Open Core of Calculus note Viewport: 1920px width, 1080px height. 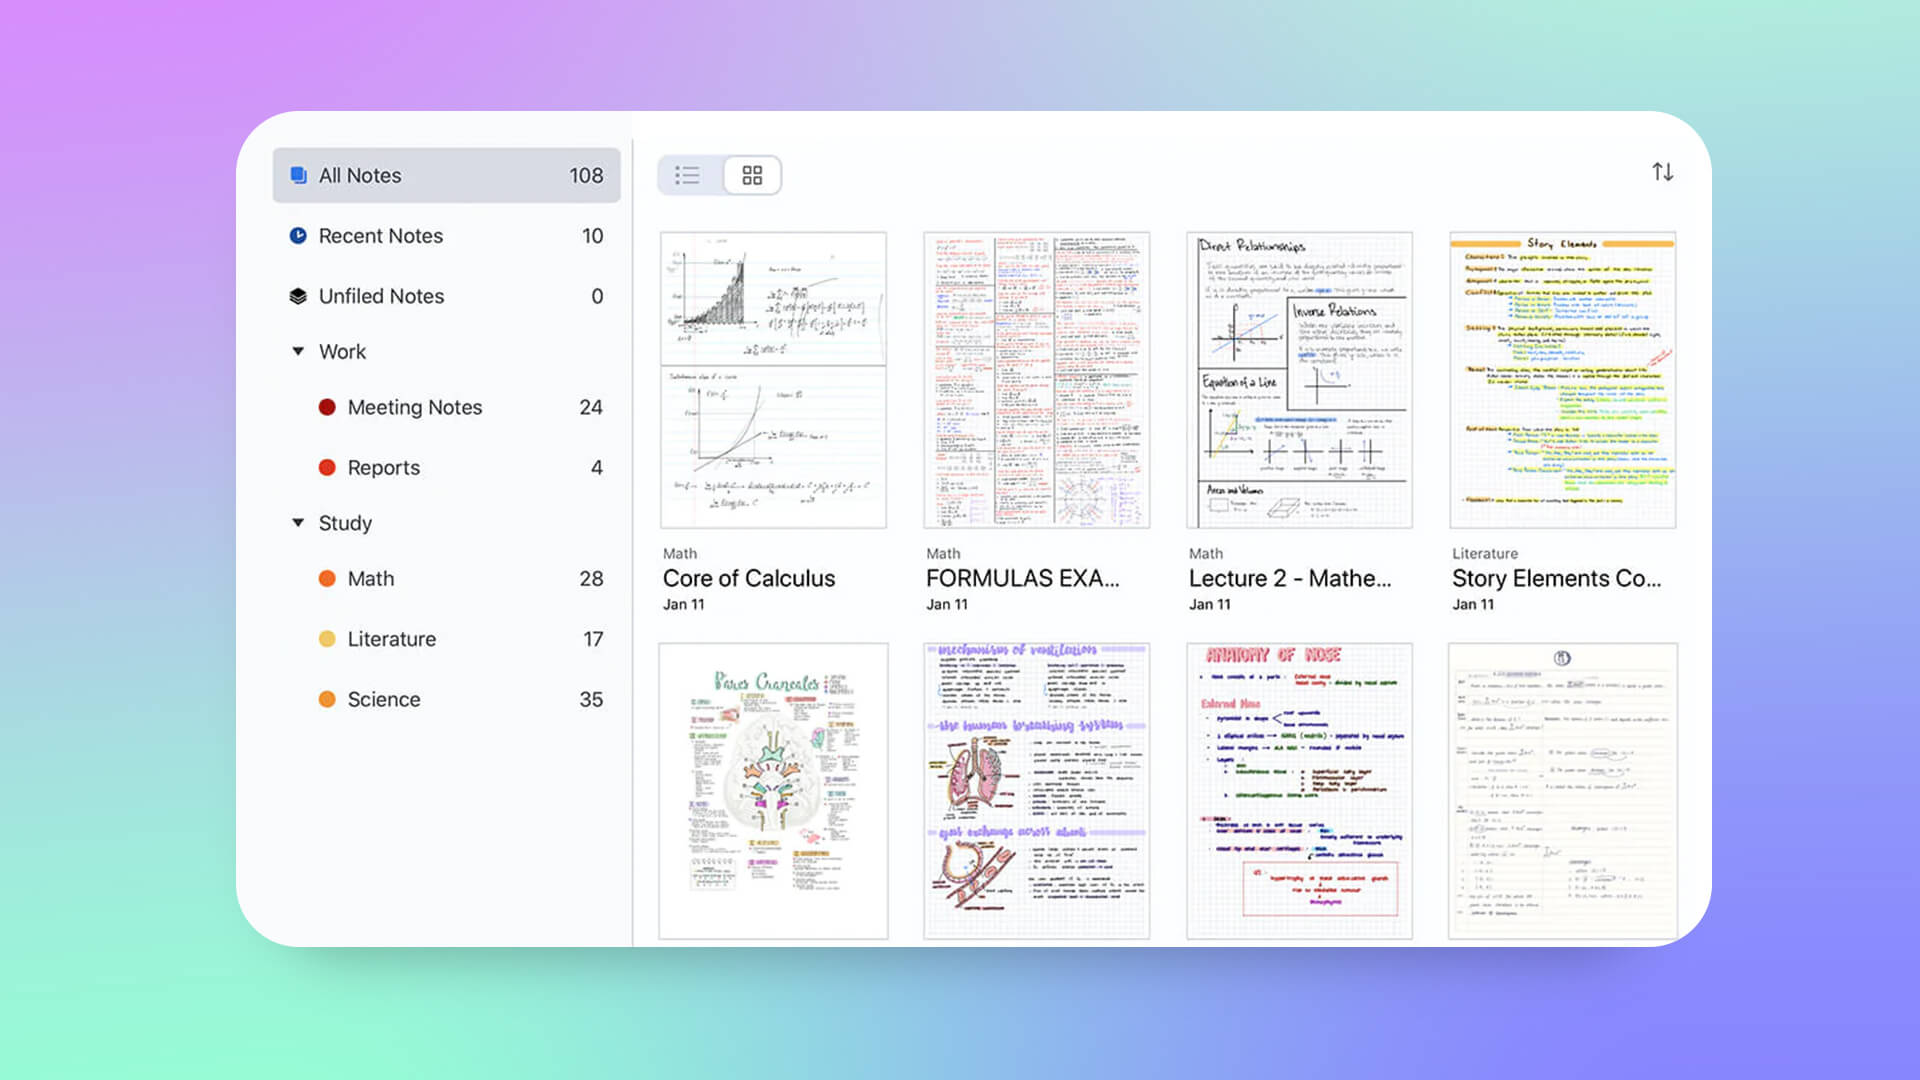coord(771,378)
